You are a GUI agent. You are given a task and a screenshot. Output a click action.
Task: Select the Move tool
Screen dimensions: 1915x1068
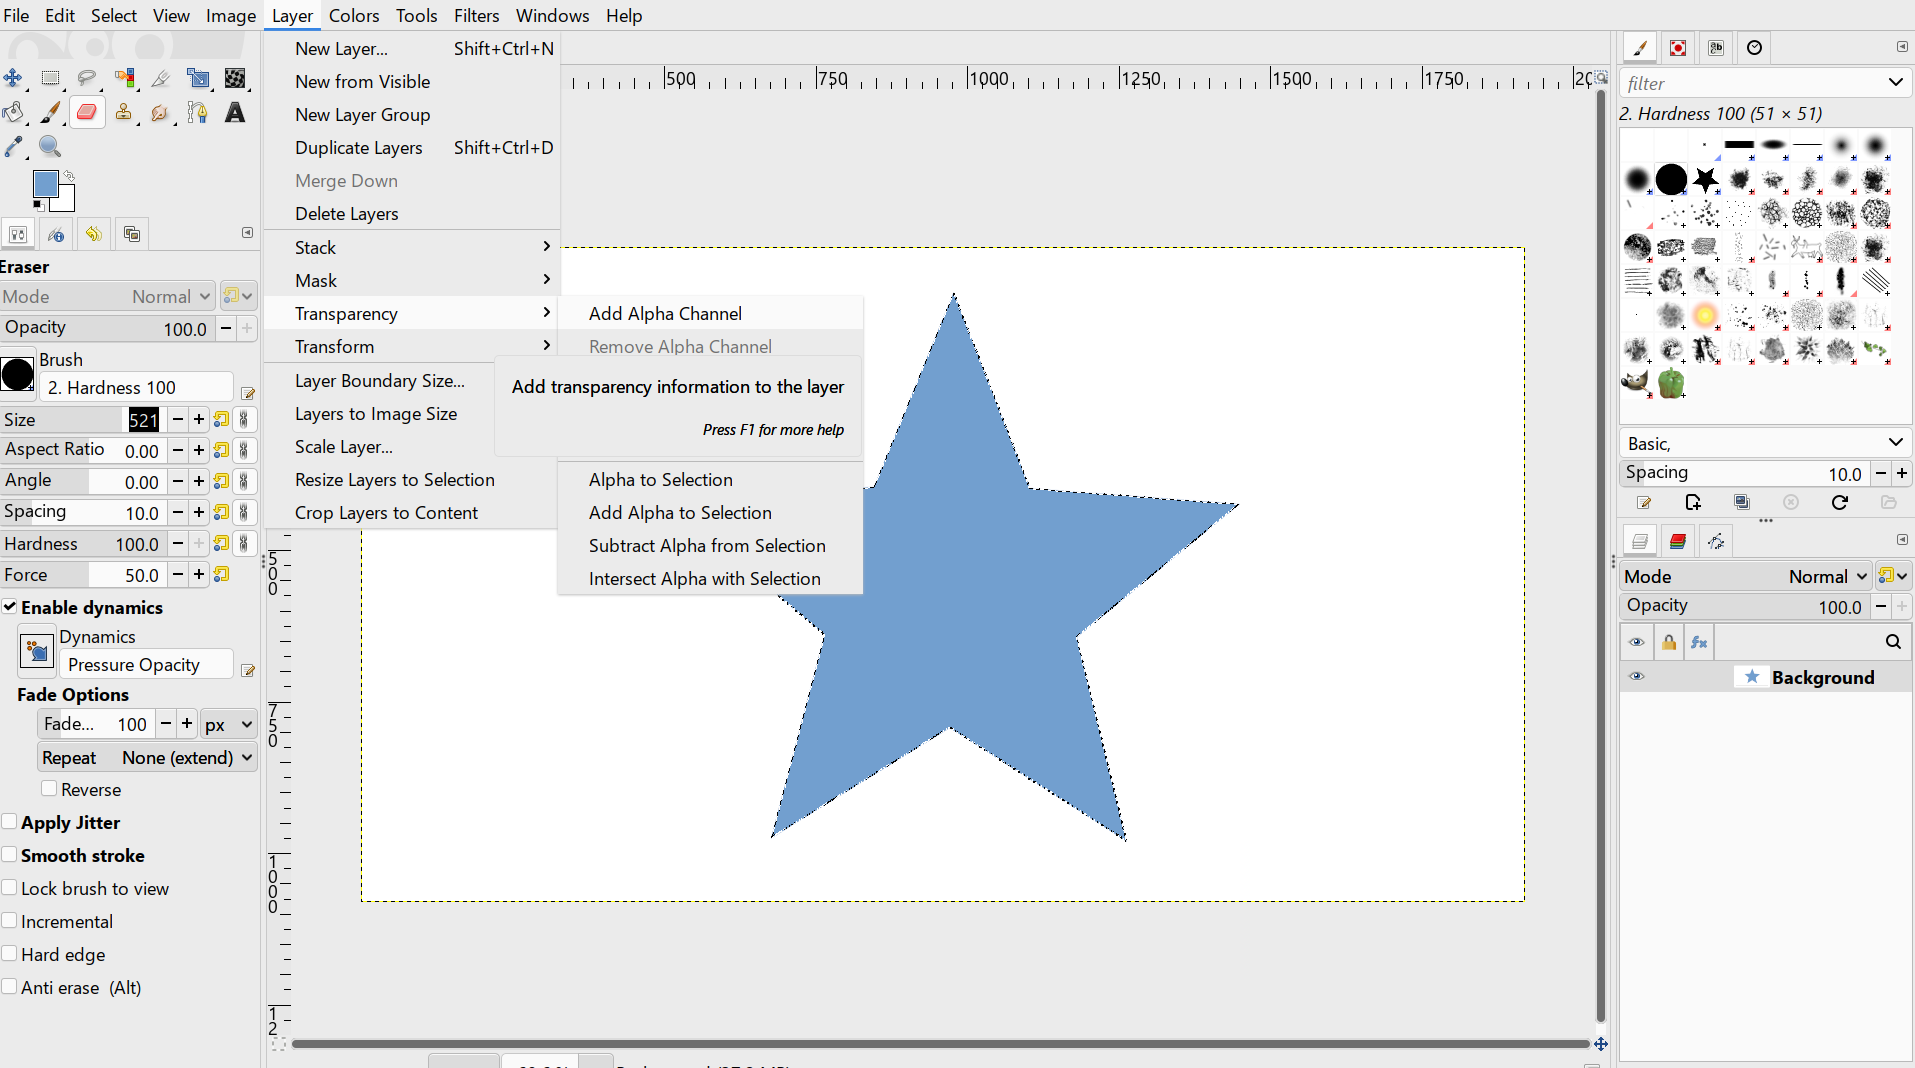14,79
